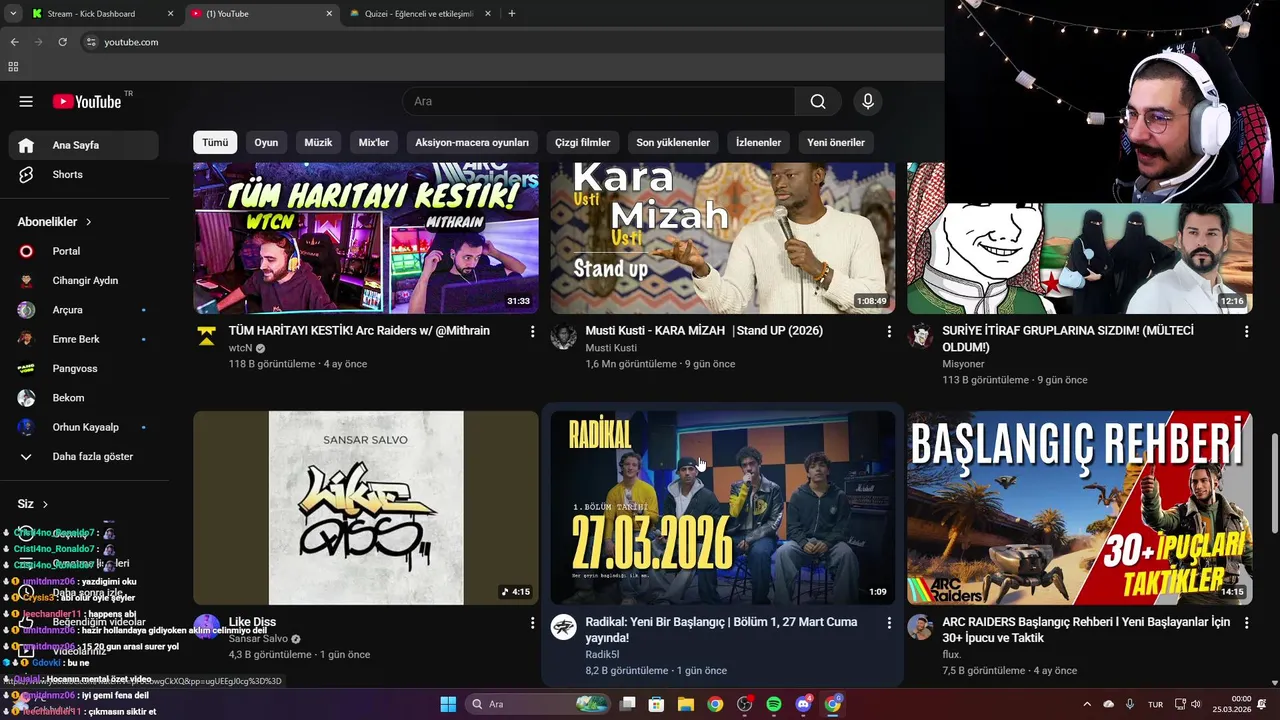The width and height of the screenshot is (1280, 720).
Task: Select the Tümü filter chip
Action: (215, 142)
